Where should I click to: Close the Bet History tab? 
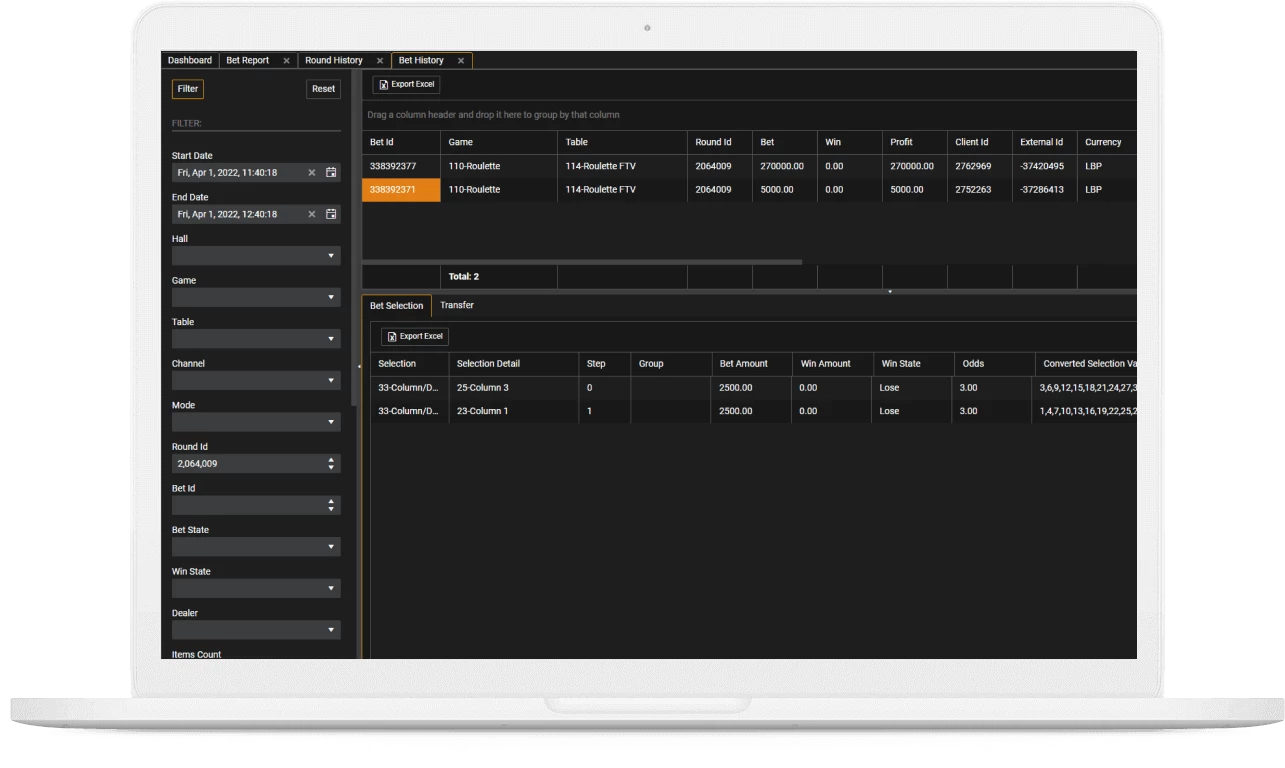(459, 60)
